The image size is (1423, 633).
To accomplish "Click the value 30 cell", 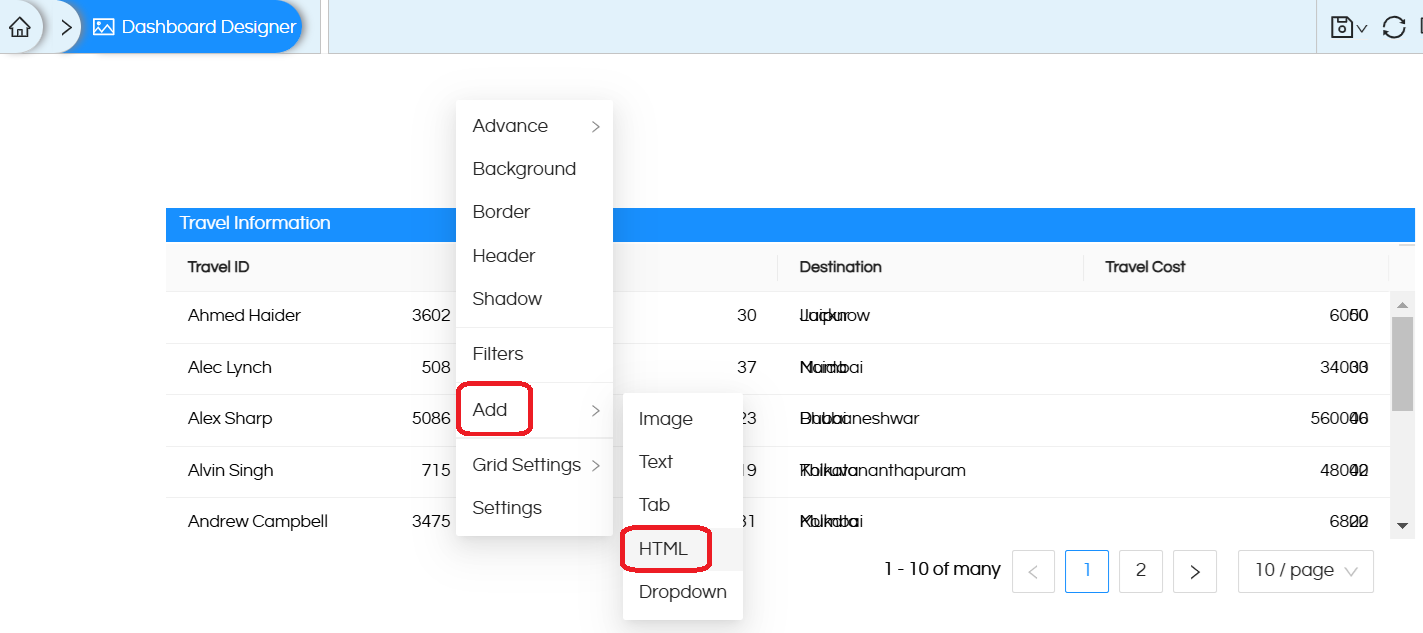I will point(747,316).
